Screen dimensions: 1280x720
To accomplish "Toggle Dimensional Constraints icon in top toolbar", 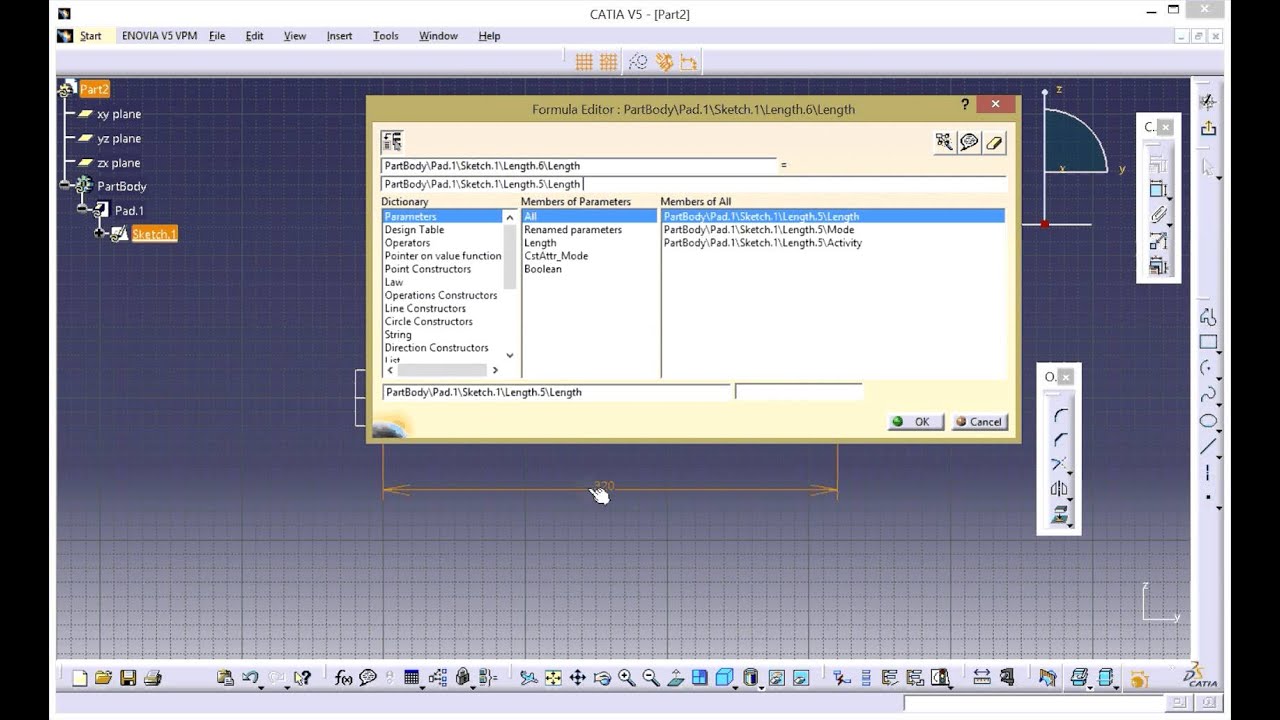I will pyautogui.click(x=688, y=62).
